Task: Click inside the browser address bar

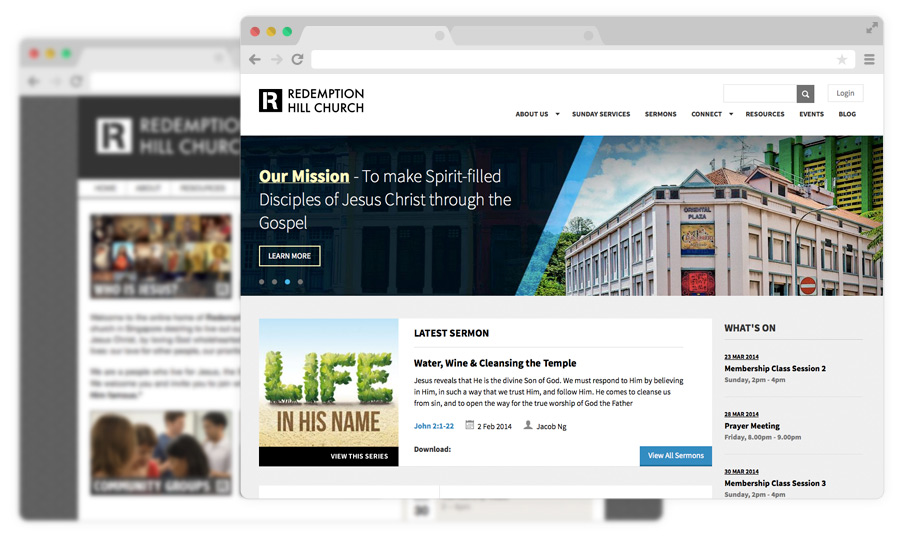Action: 583,59
